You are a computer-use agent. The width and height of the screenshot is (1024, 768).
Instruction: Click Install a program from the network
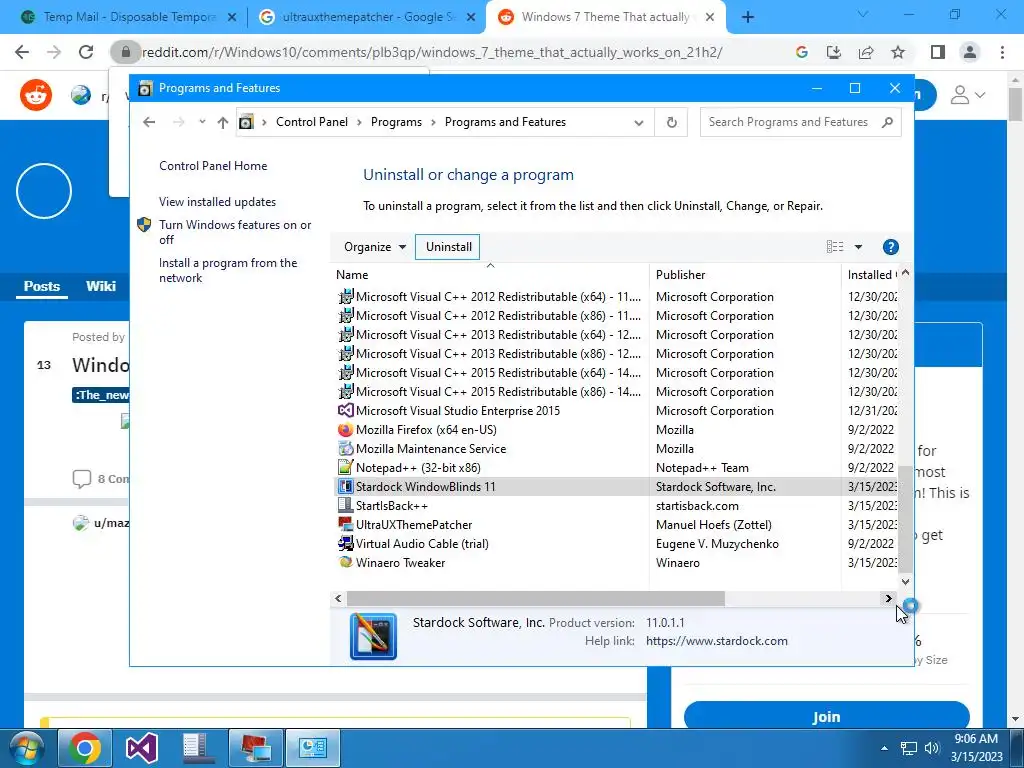coord(228,270)
